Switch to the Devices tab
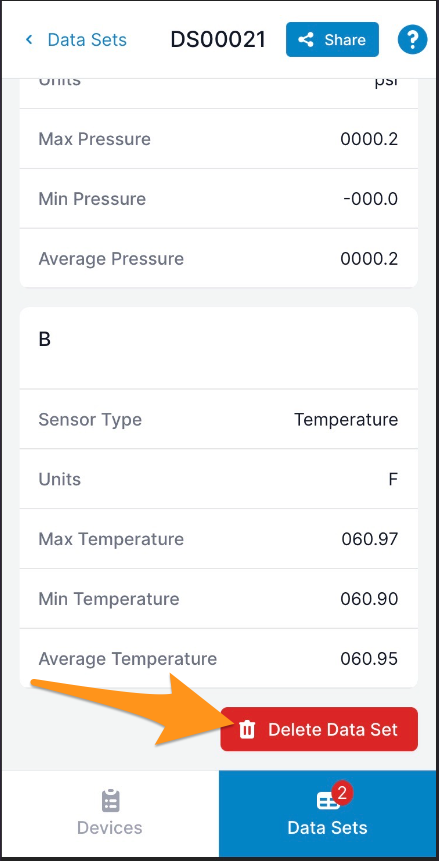Image resolution: width=439 pixels, height=861 pixels. tap(110, 813)
